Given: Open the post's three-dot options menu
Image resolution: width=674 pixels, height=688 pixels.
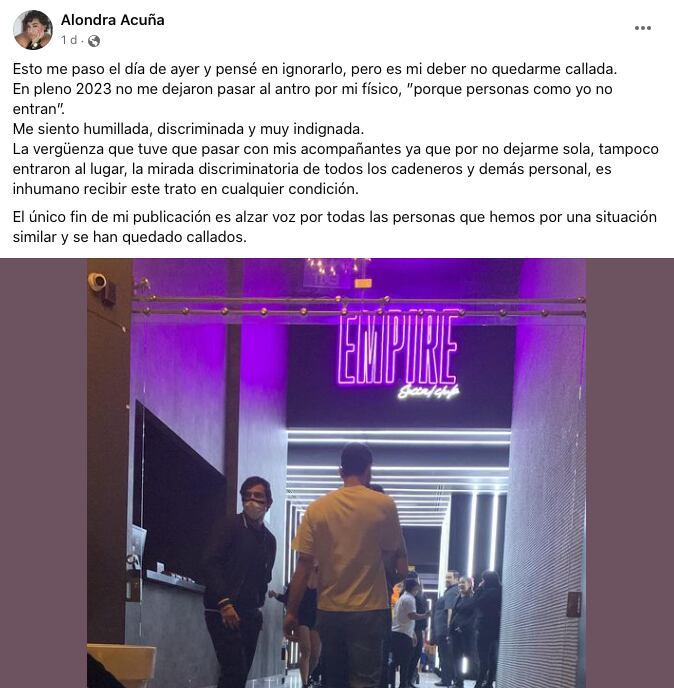Looking at the screenshot, I should click(x=642, y=28).
